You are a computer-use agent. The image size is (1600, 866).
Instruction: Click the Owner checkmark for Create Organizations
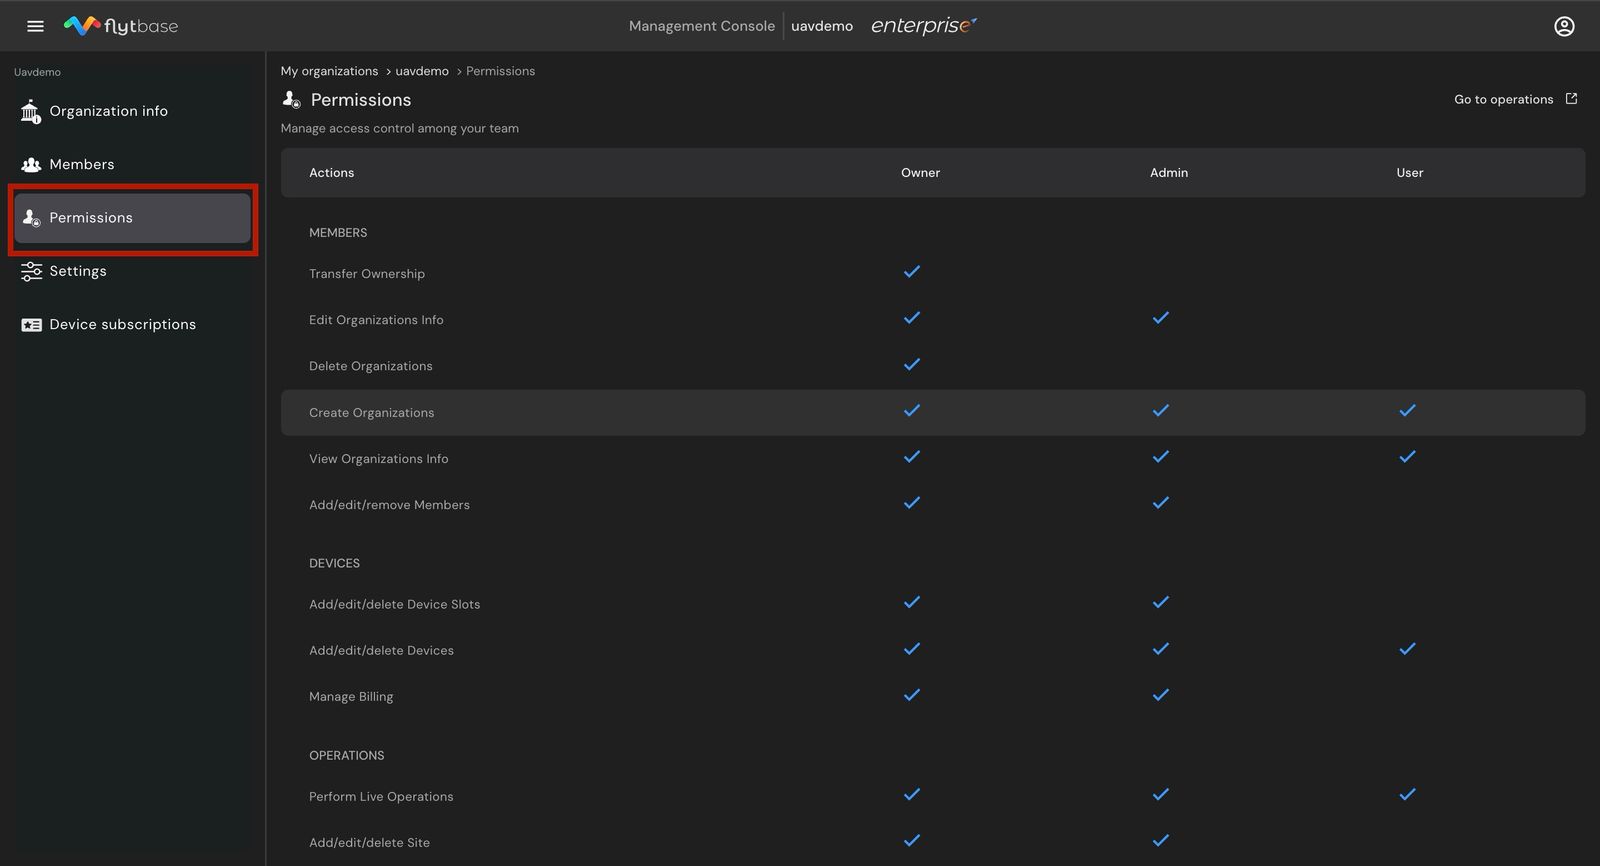click(x=912, y=410)
